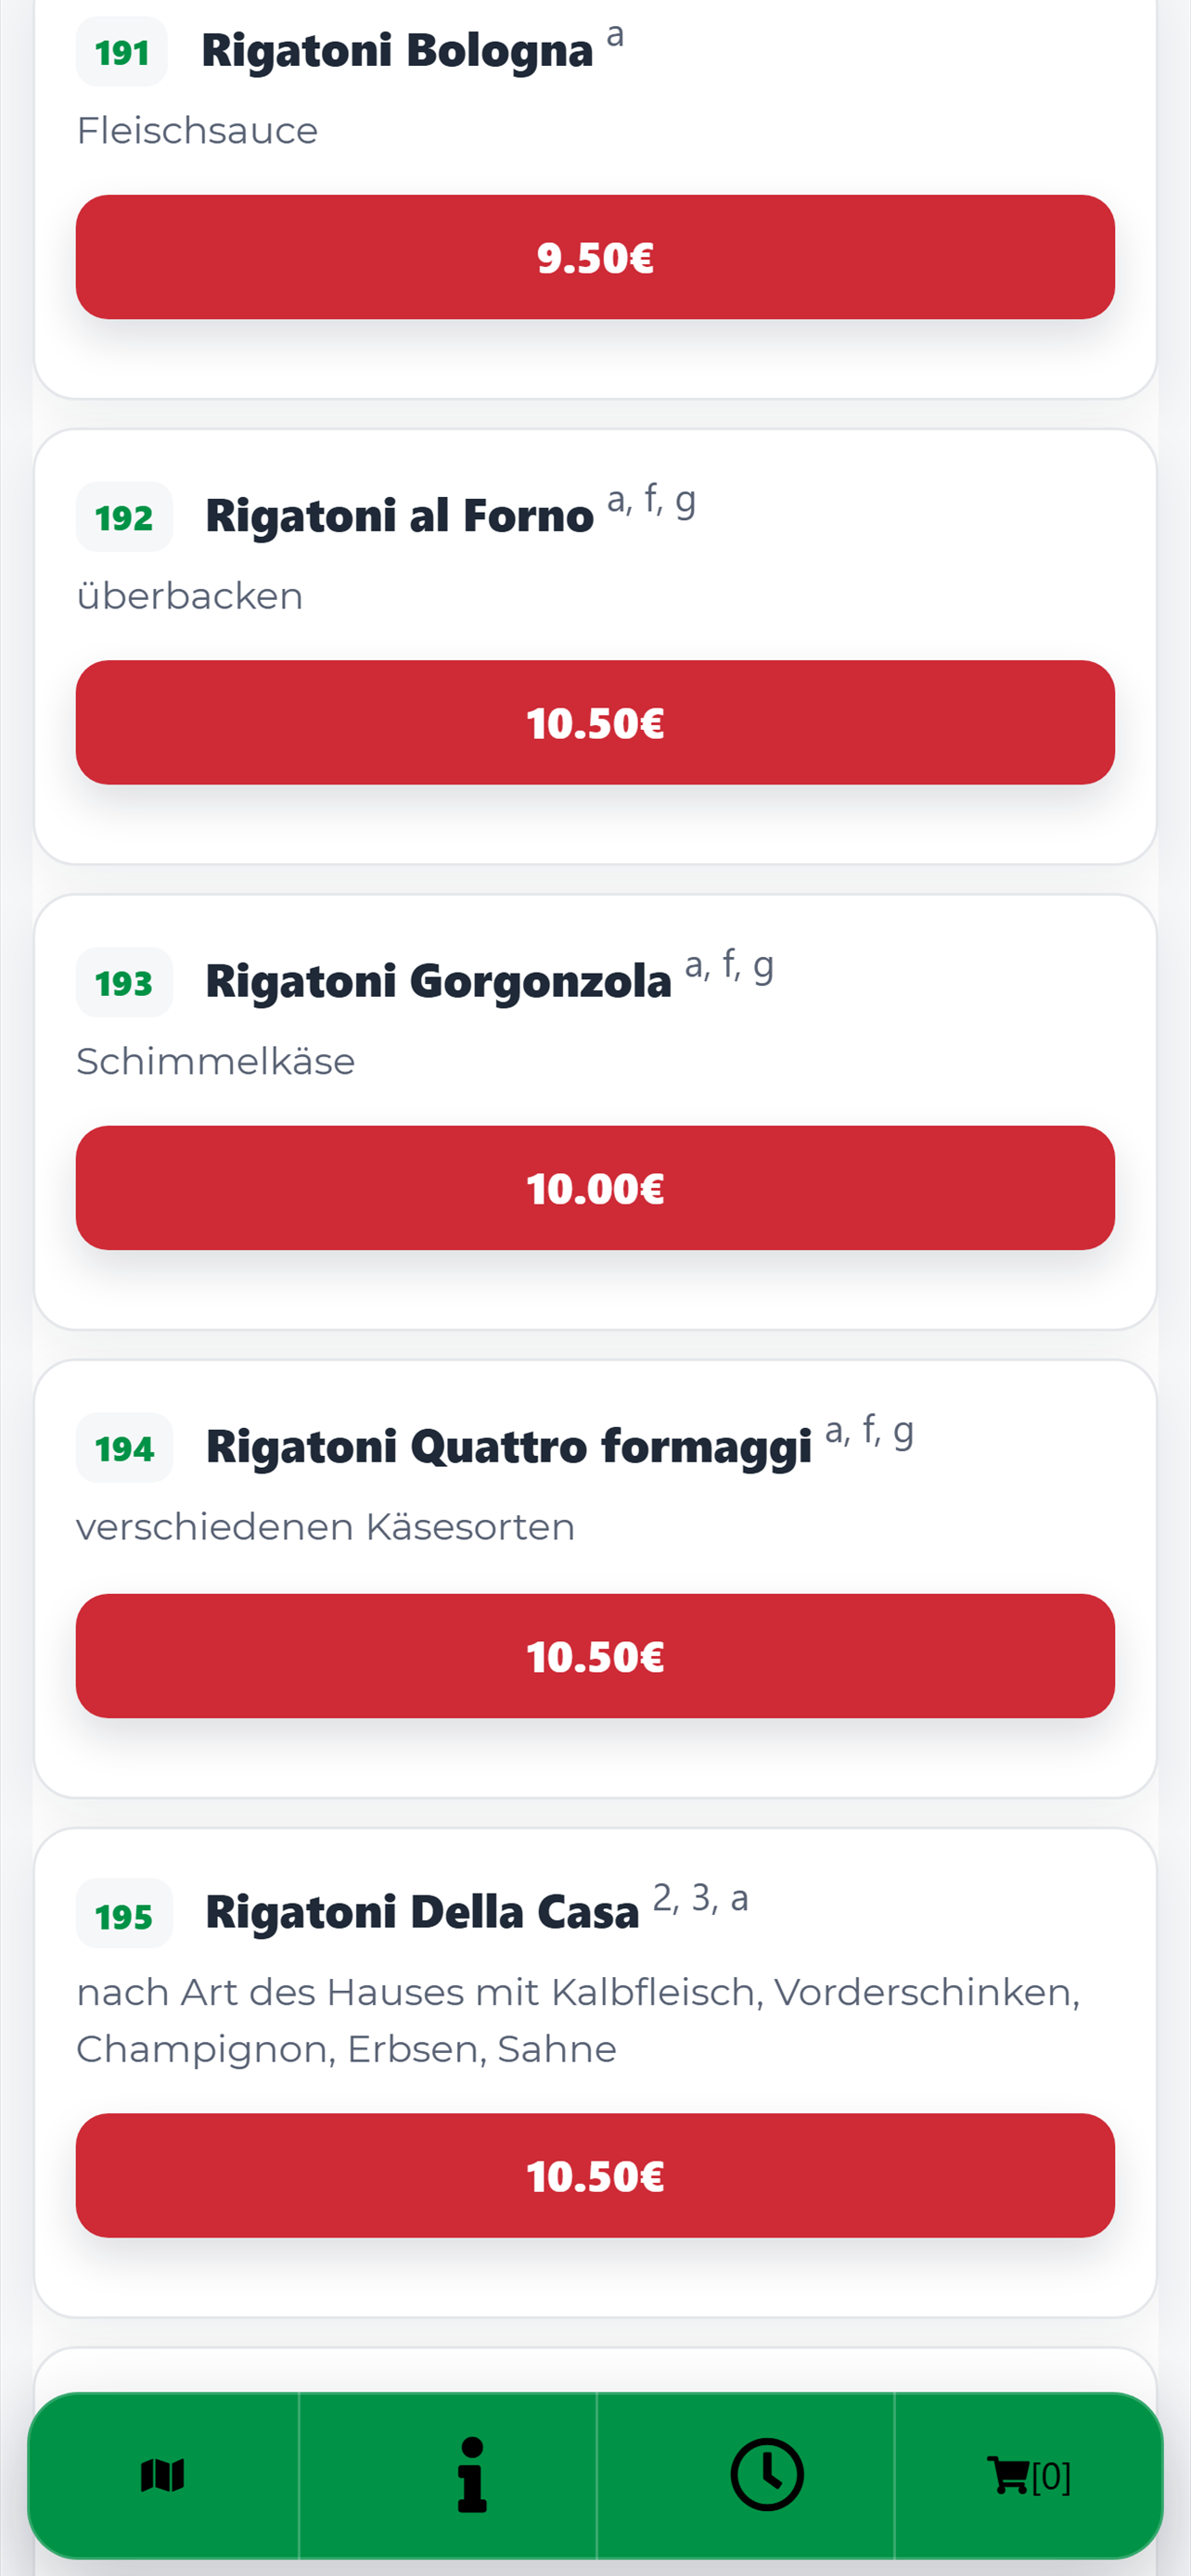This screenshot has width=1191, height=2576.
Task: Select the Rigatoni Gorgonzola title
Action: click(438, 982)
